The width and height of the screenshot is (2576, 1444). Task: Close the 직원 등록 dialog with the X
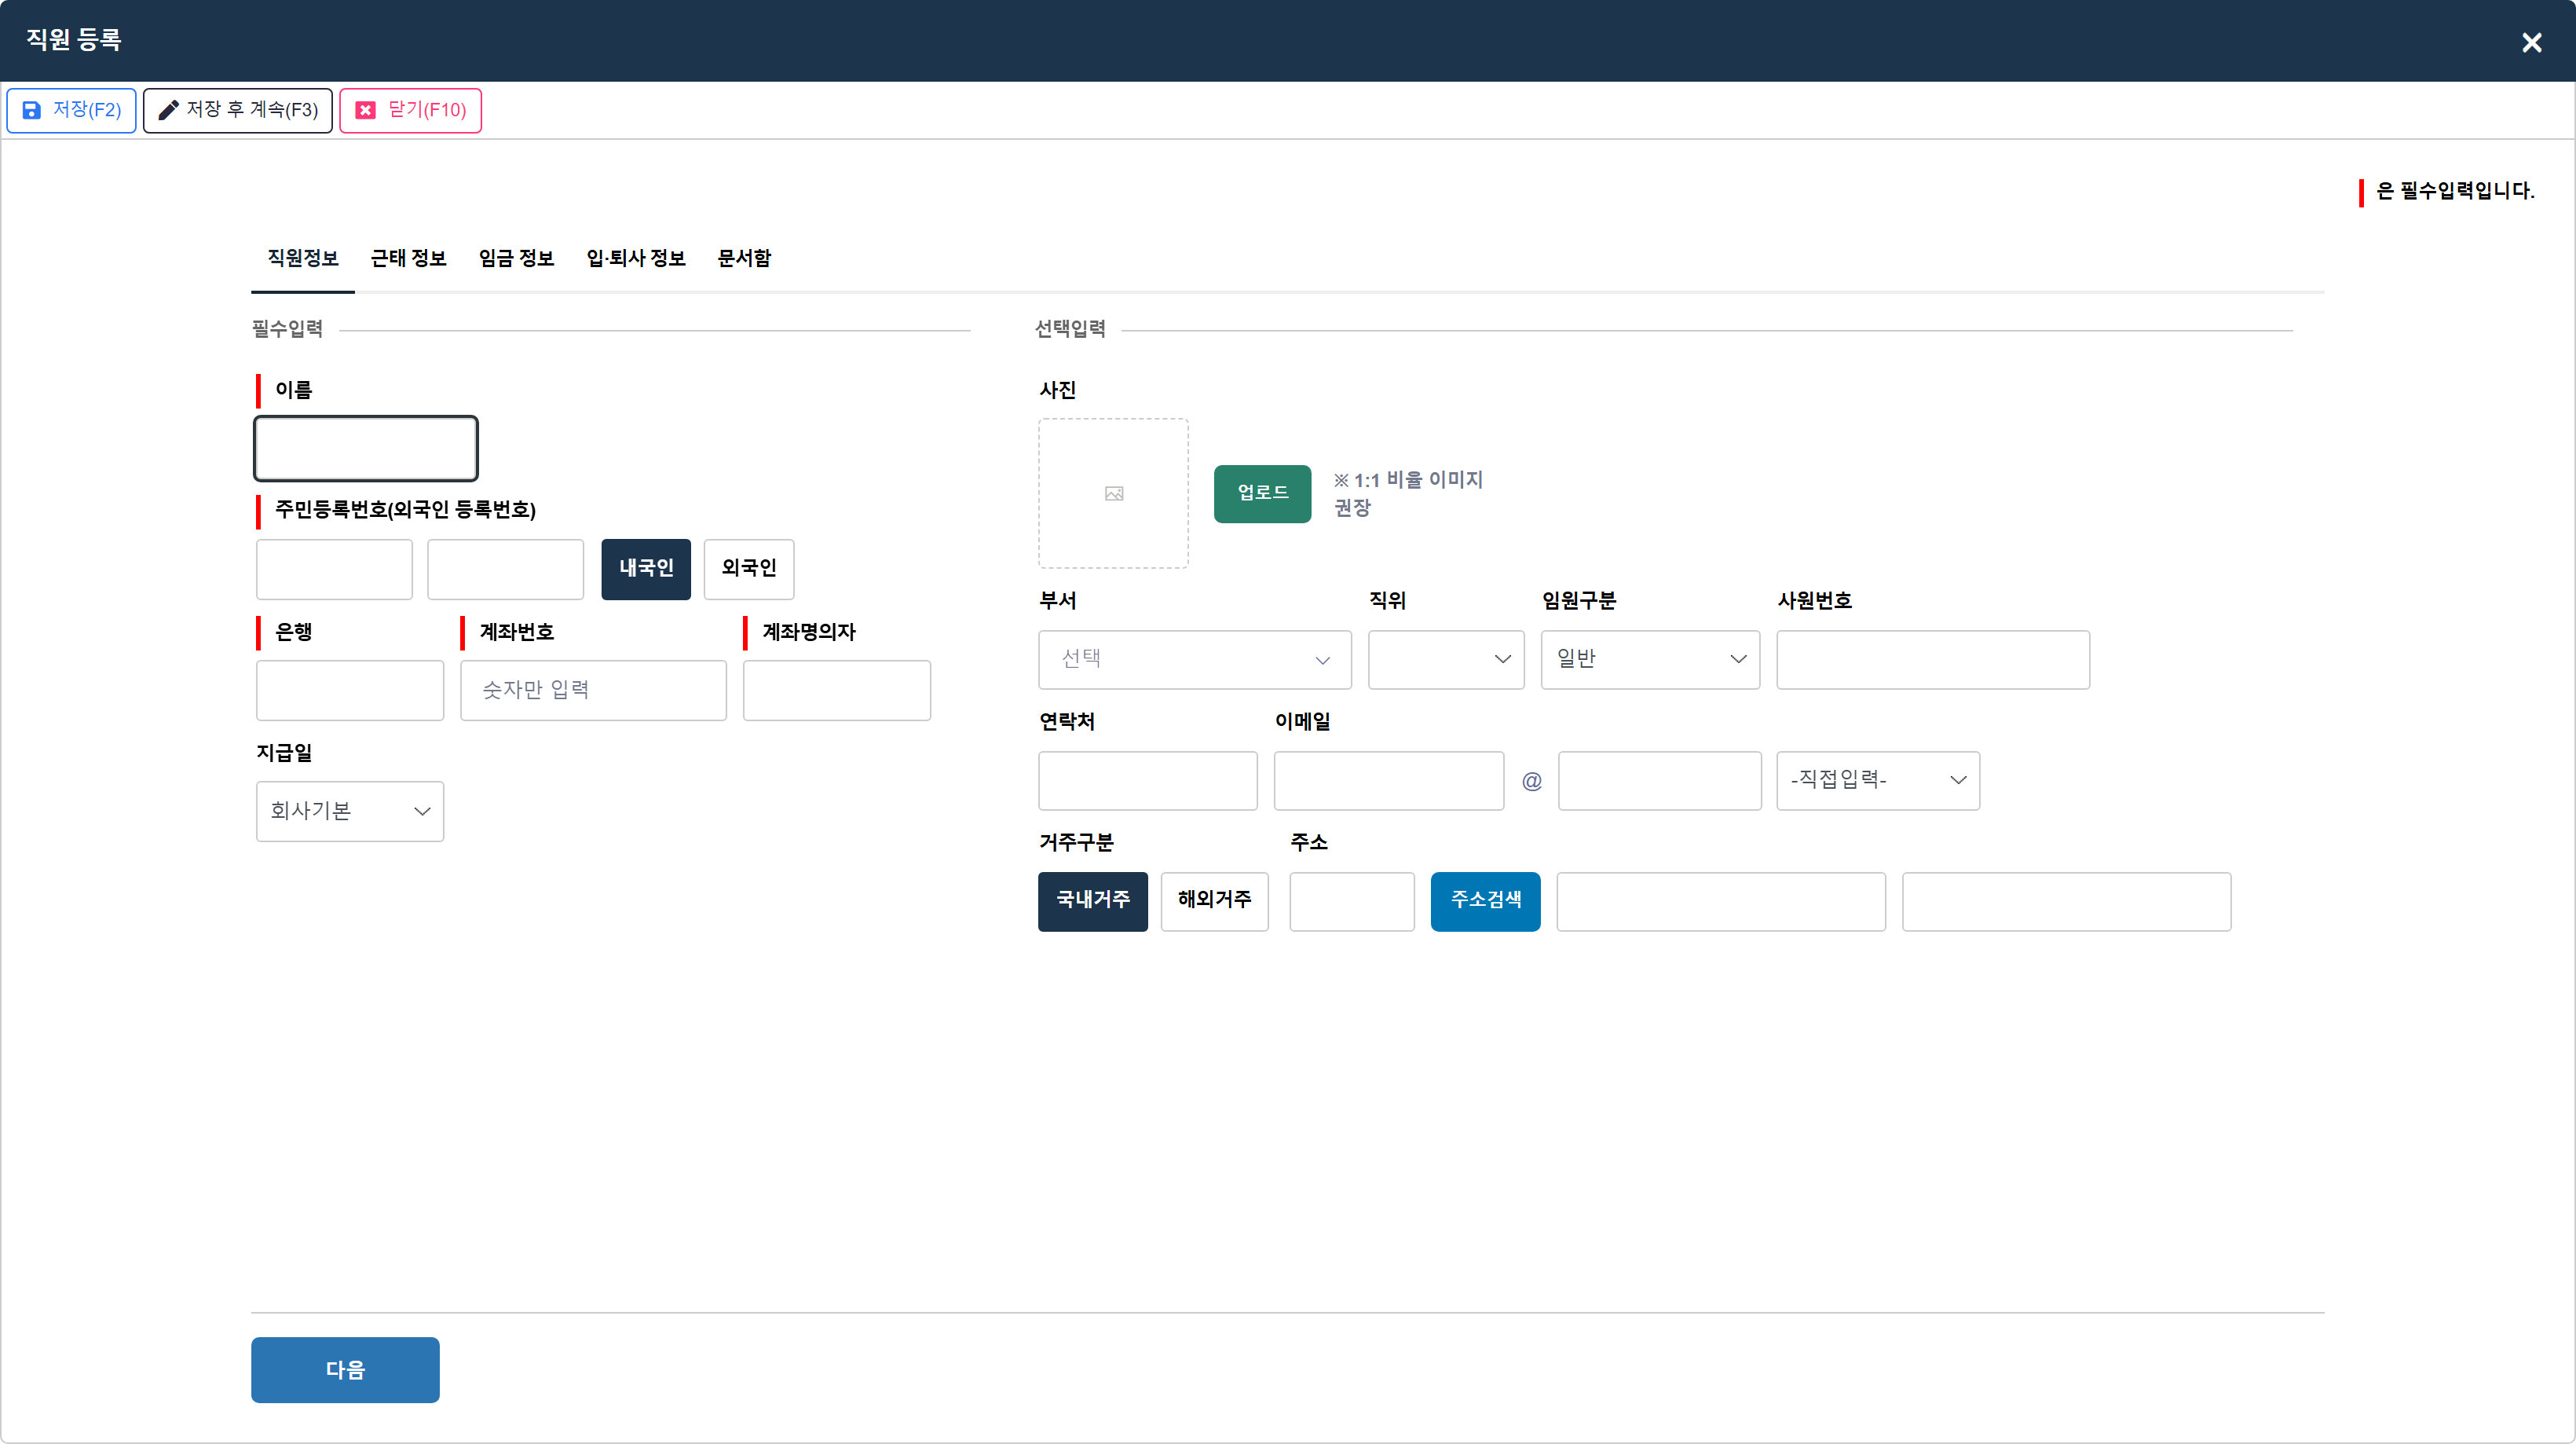pos(2531,42)
